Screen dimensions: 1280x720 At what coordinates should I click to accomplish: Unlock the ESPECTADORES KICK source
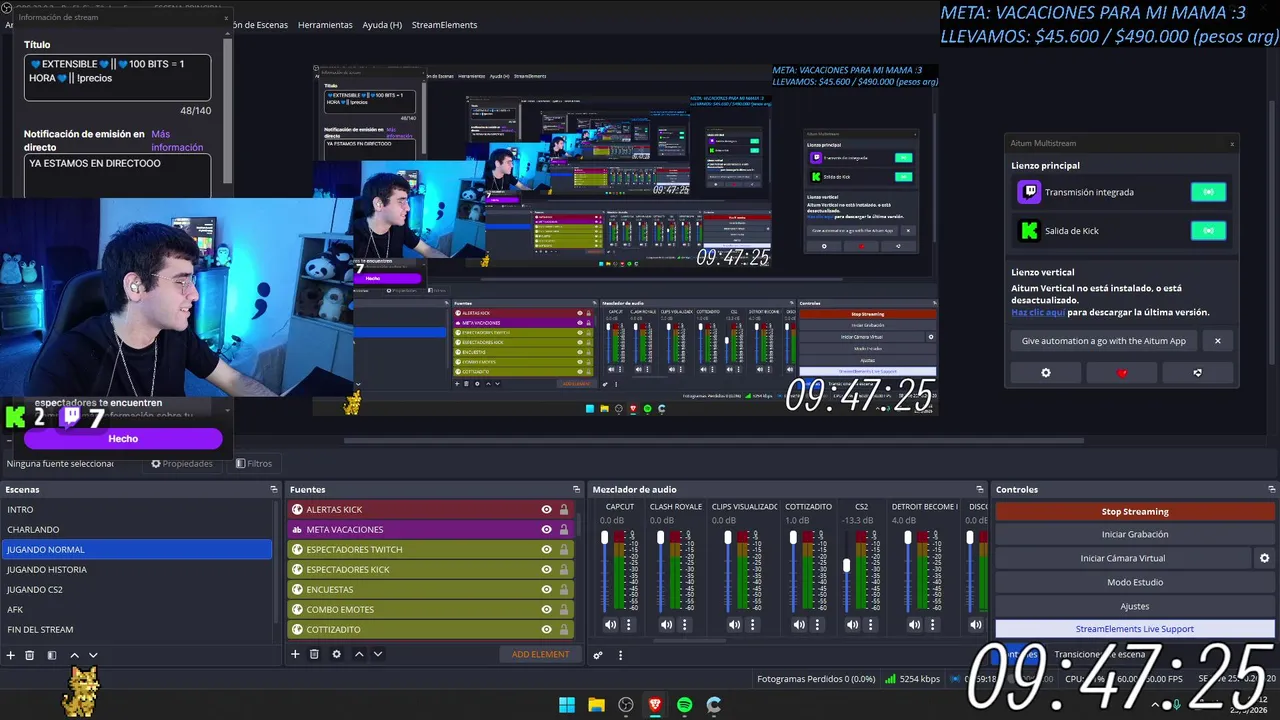[x=564, y=569]
